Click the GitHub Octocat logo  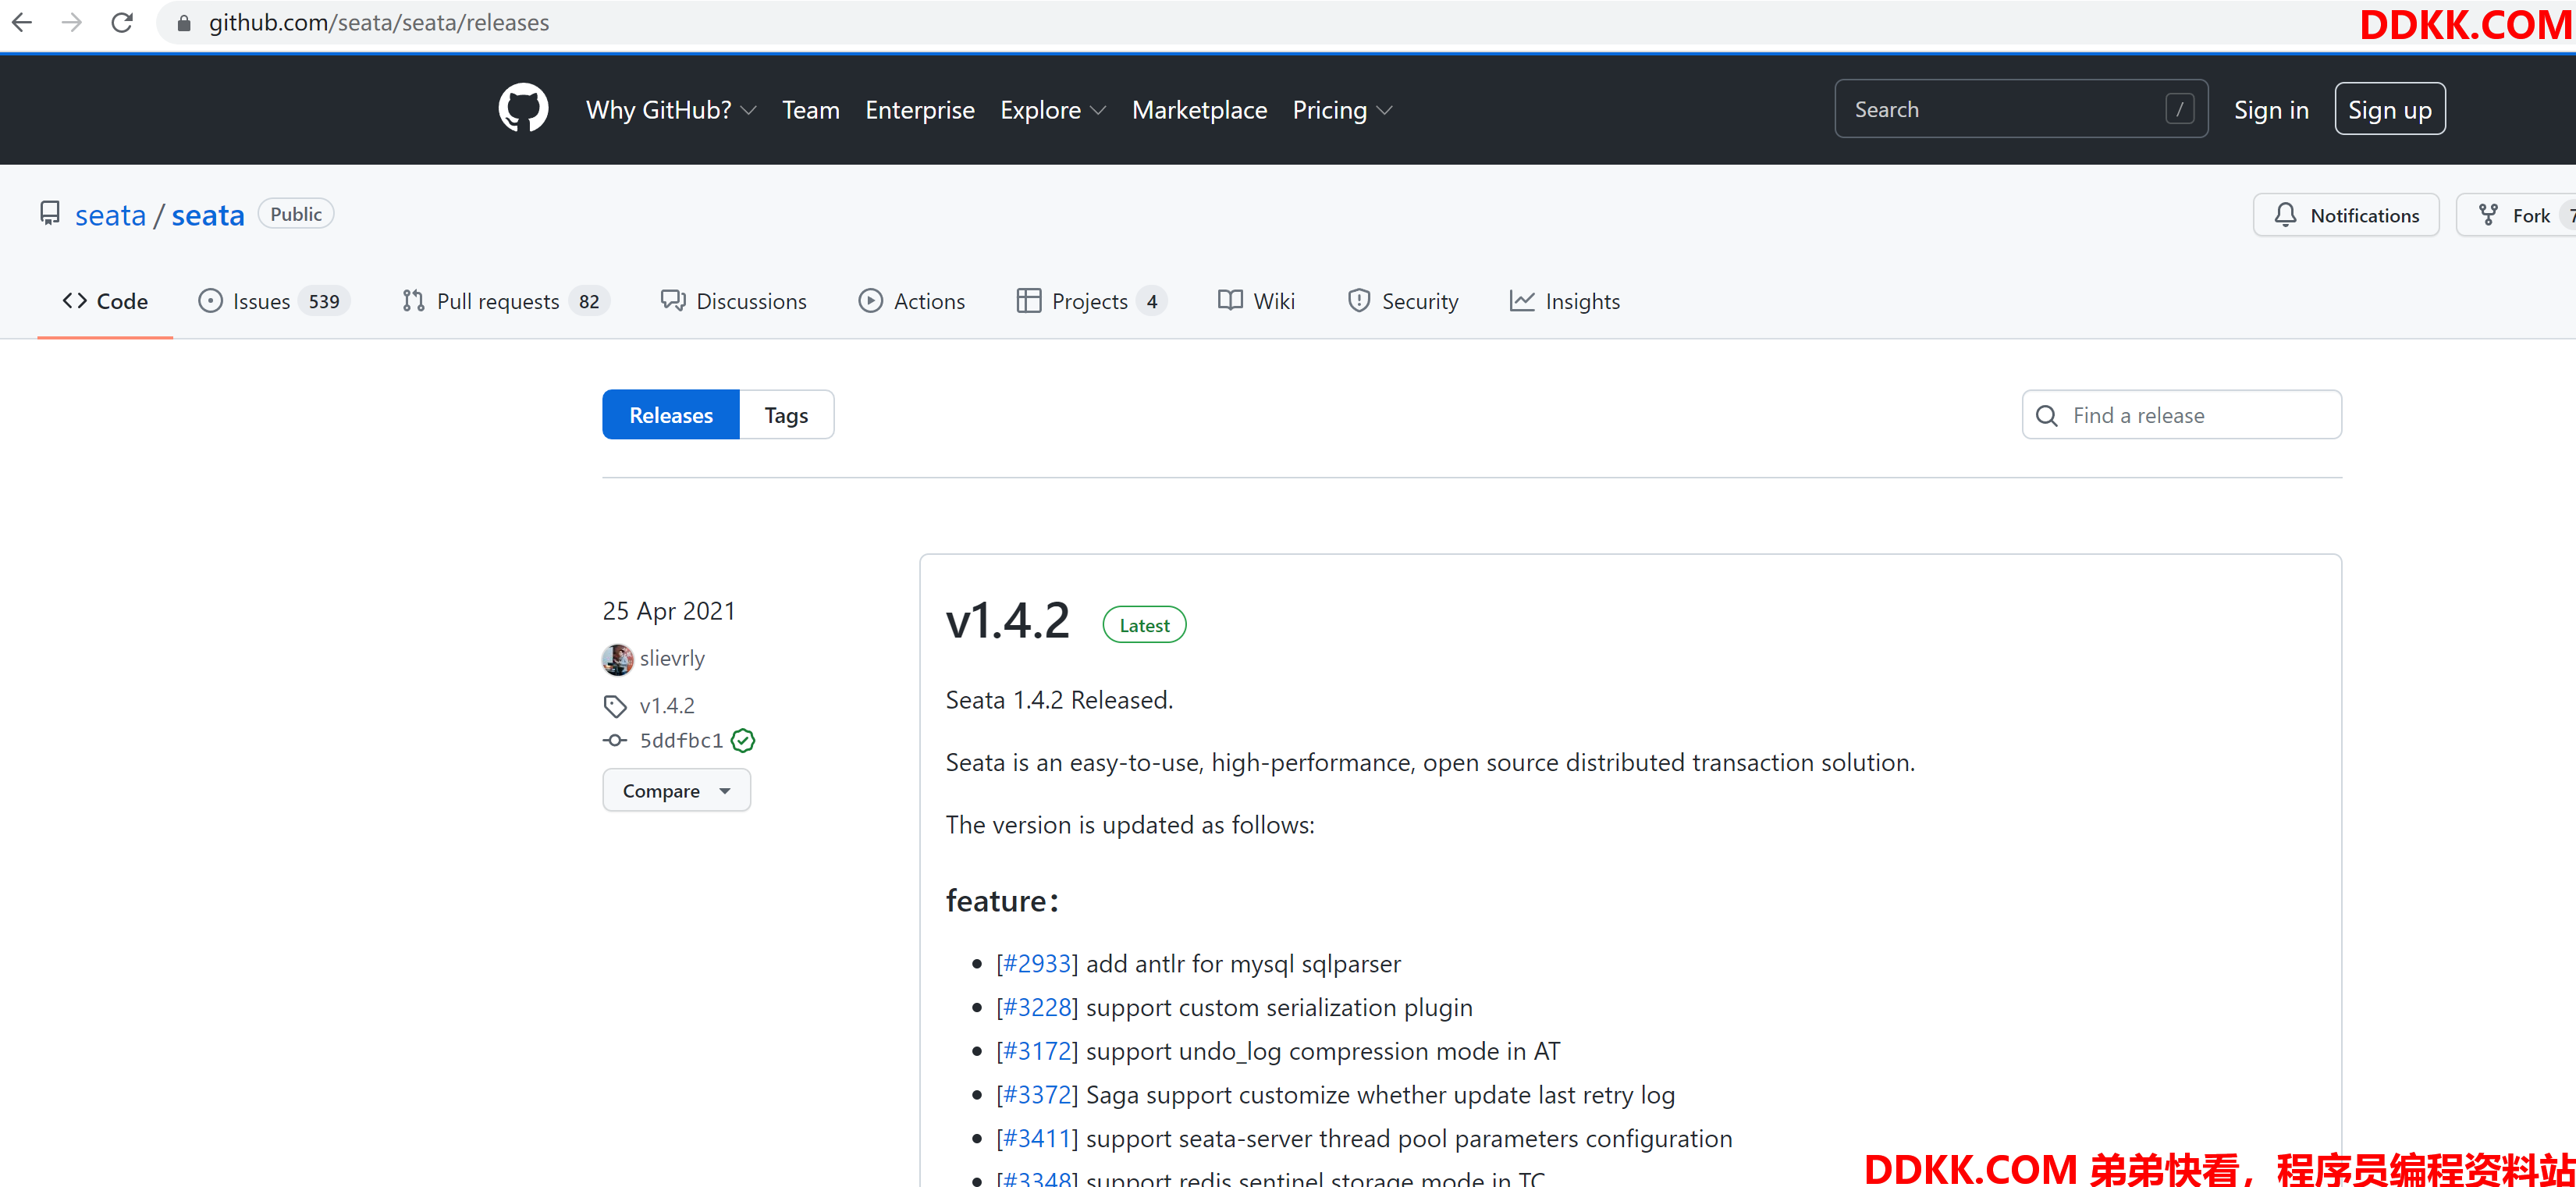coord(523,108)
